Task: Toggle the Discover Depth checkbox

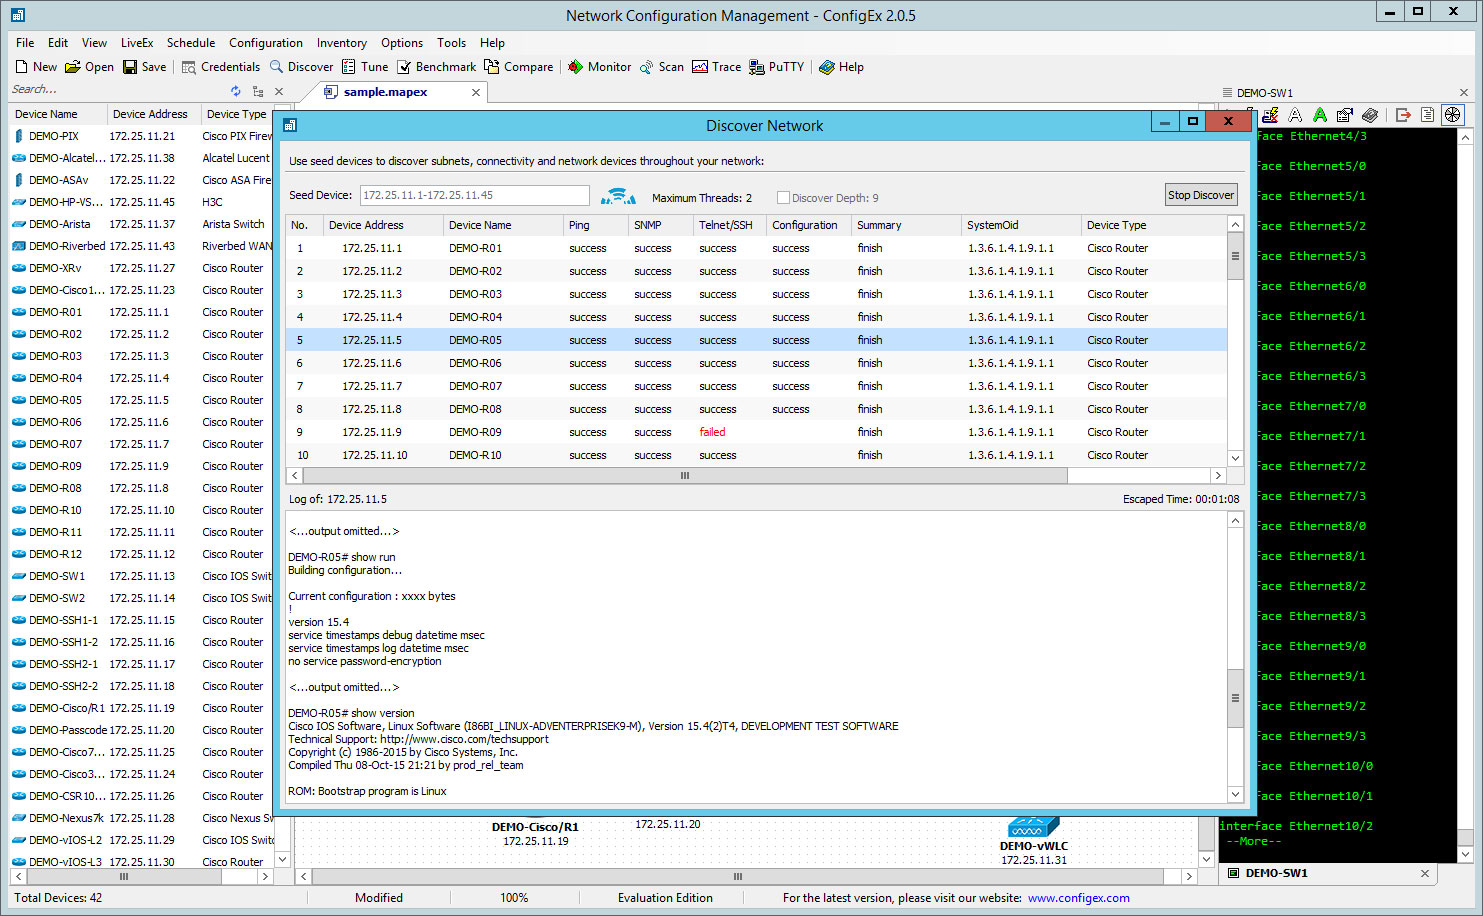Action: (783, 198)
